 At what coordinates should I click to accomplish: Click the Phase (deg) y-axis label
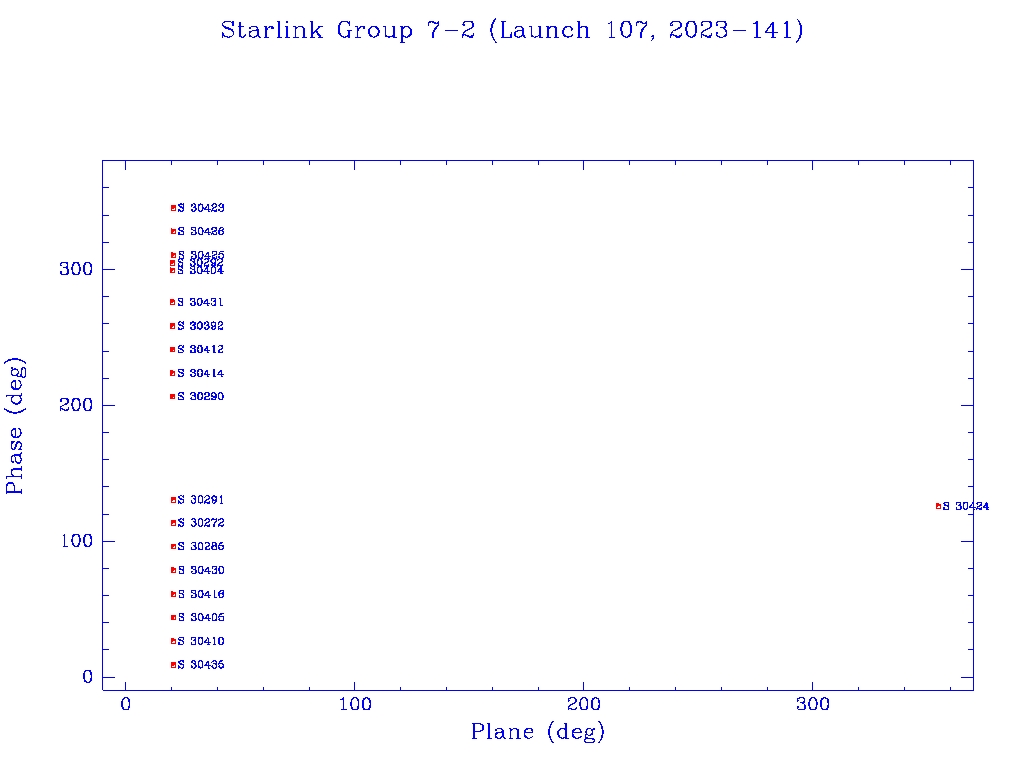[x=15, y=425]
